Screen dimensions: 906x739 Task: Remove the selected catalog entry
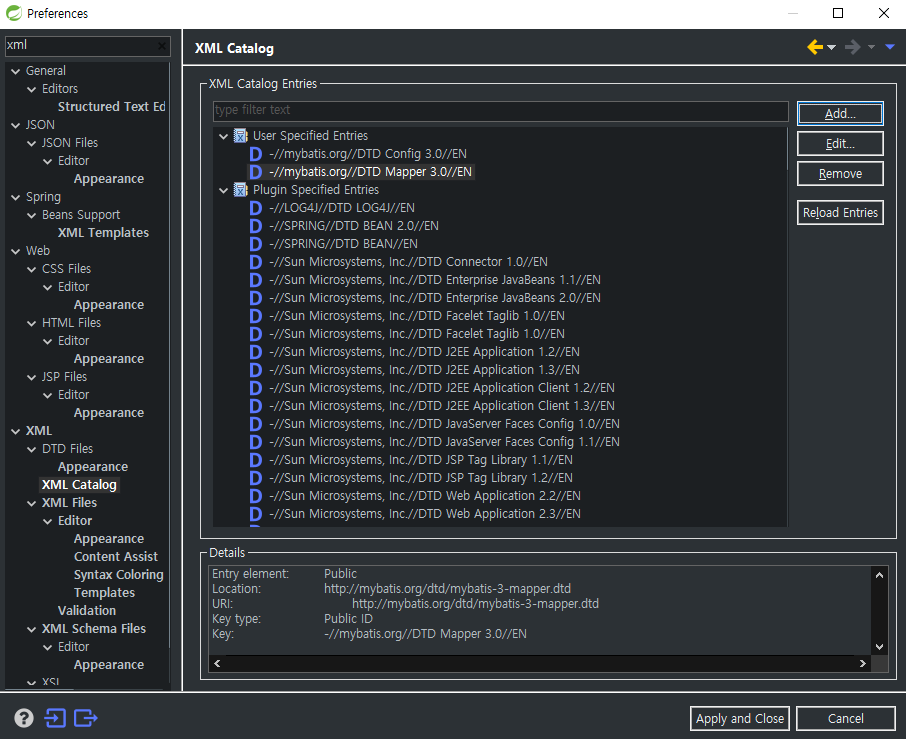pos(840,173)
